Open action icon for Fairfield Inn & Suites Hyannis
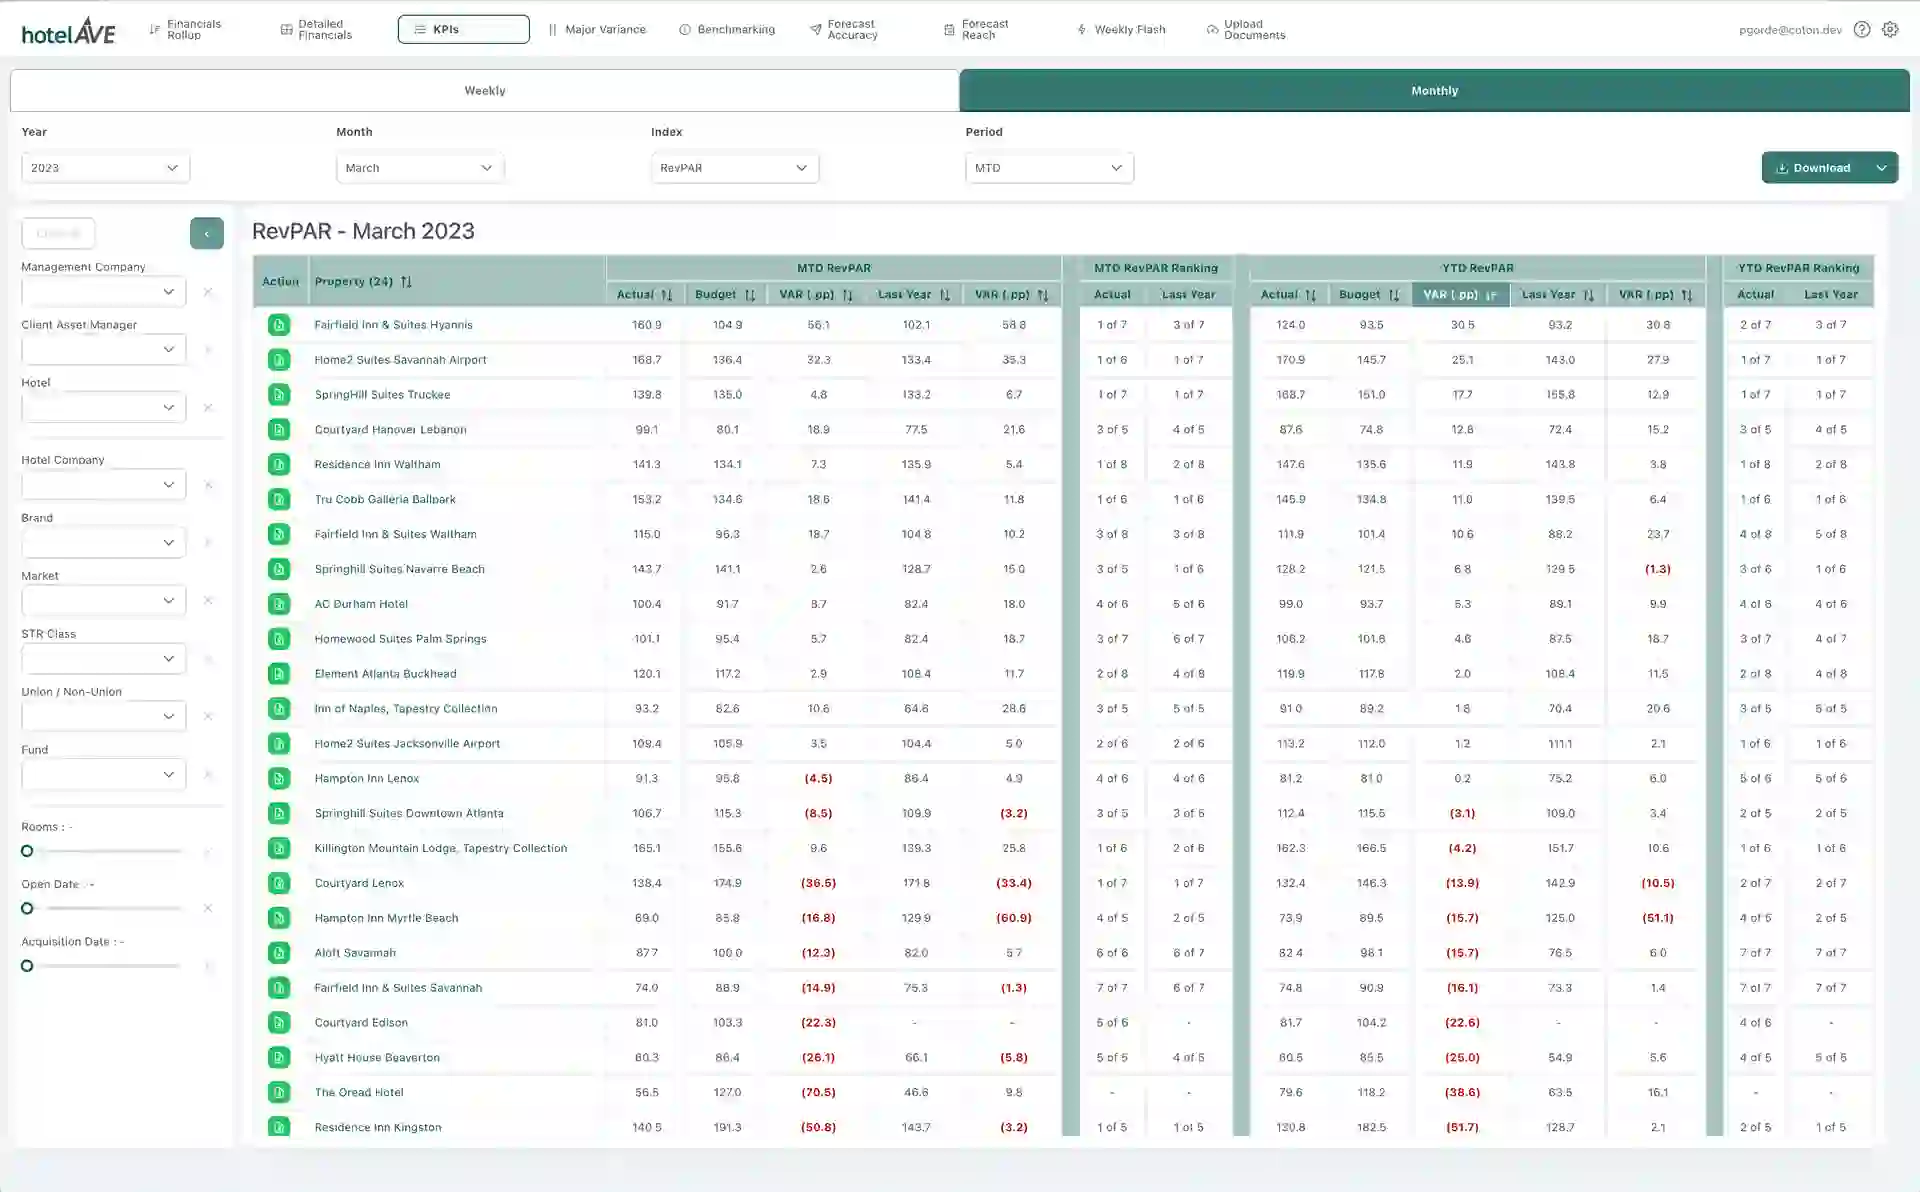1920x1192 pixels. (278, 325)
